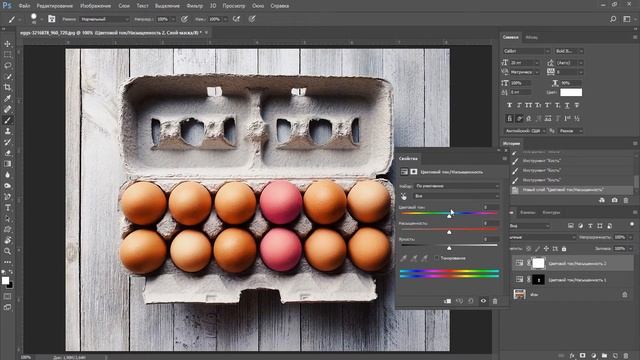Switch to the Каналы tab
This screenshot has height=360, width=640.
click(527, 212)
